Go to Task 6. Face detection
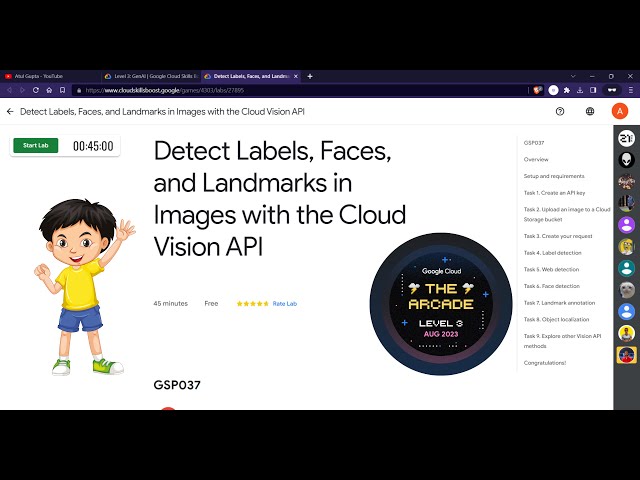 click(551, 287)
